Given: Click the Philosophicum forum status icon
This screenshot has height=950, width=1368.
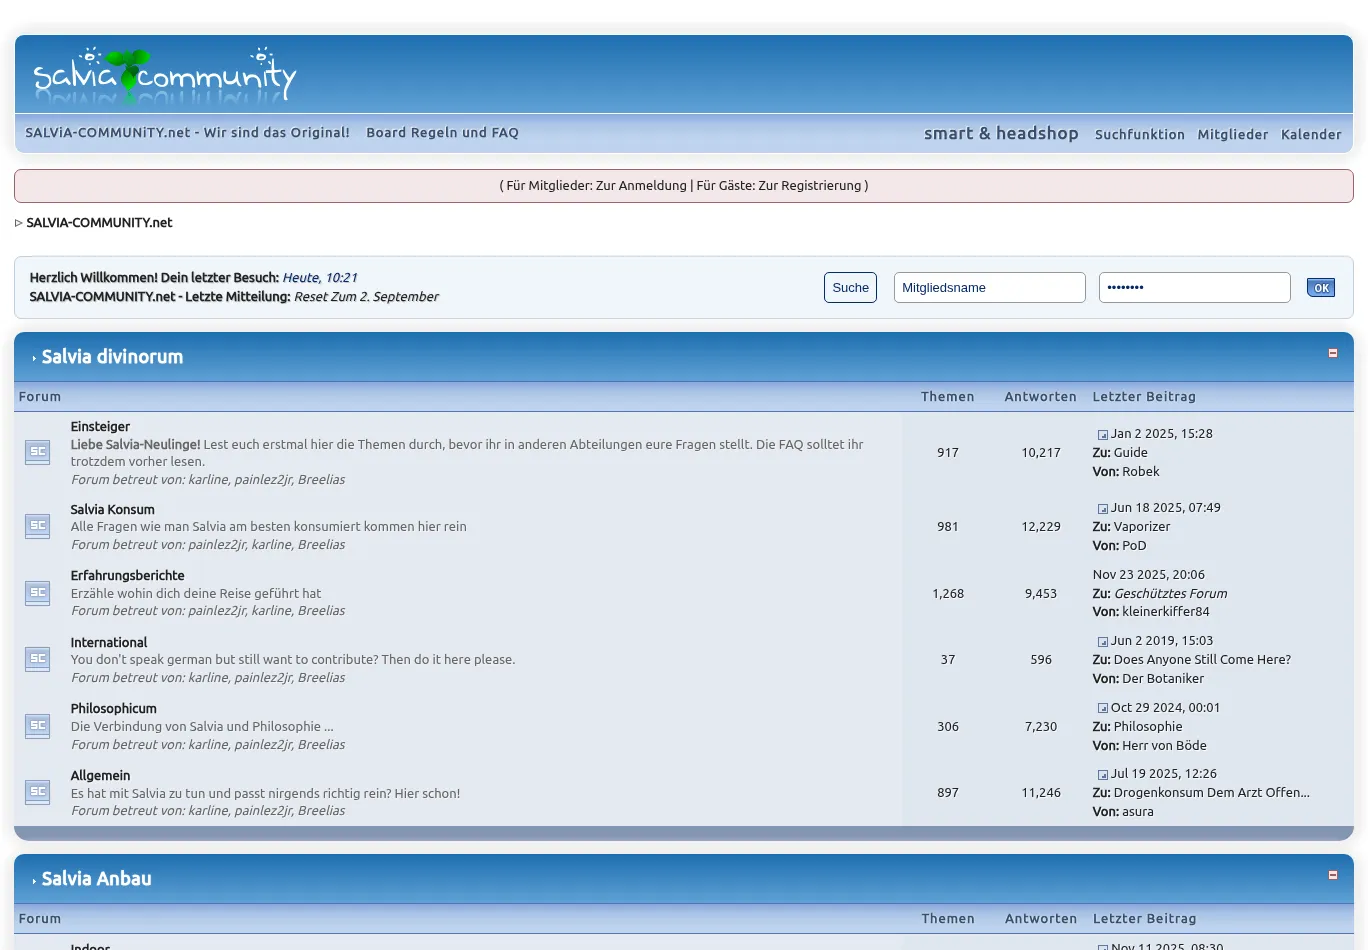Looking at the screenshot, I should tap(37, 726).
